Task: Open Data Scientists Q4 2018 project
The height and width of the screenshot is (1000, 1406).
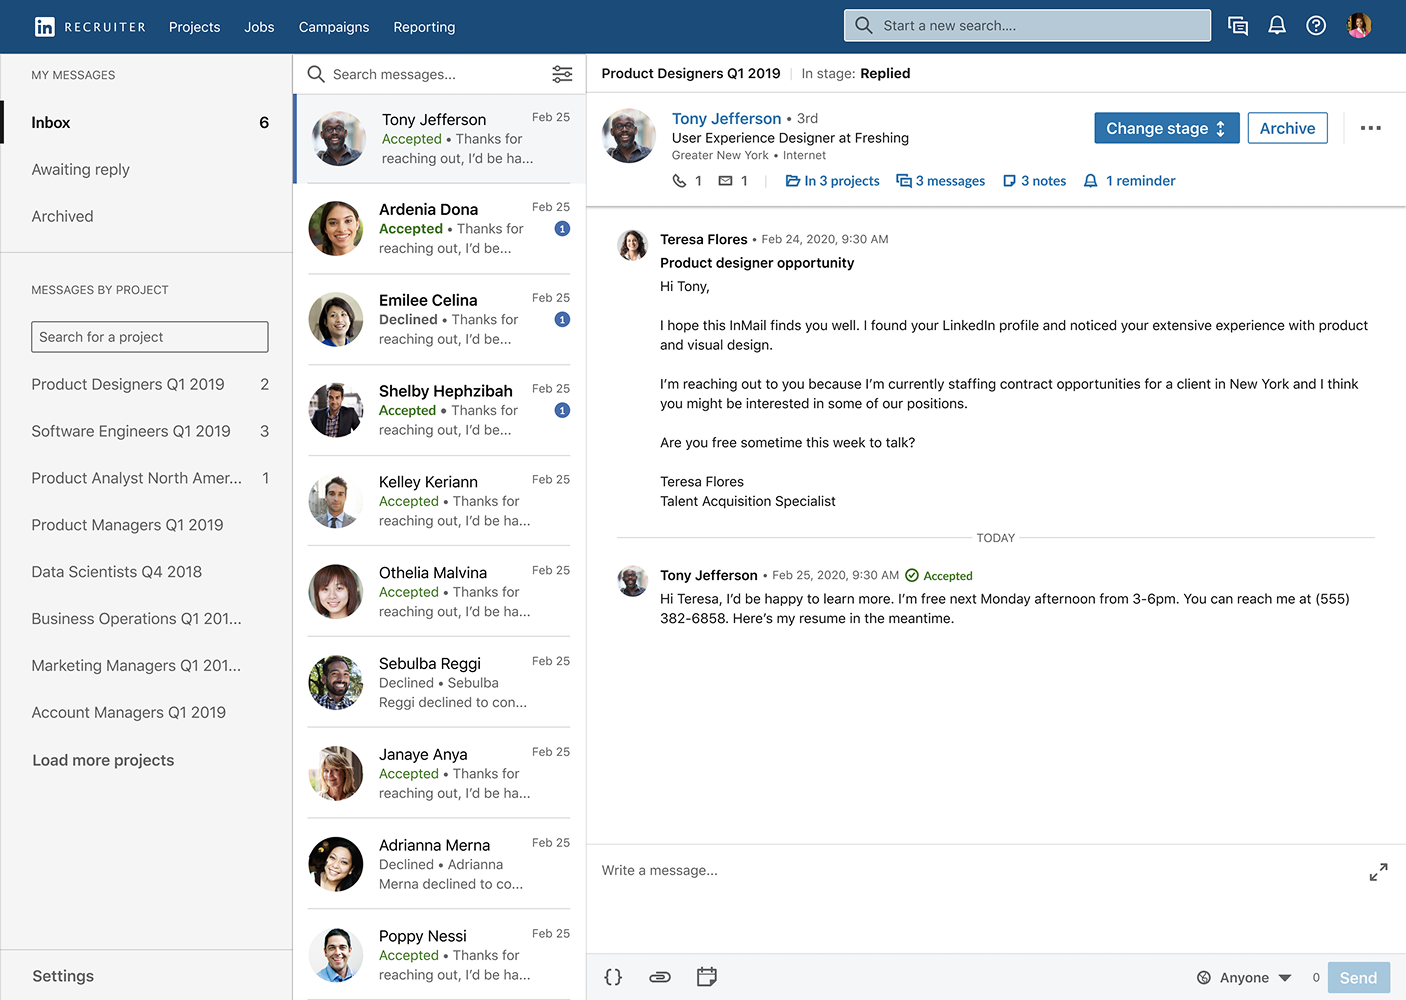Action: [x=117, y=572]
